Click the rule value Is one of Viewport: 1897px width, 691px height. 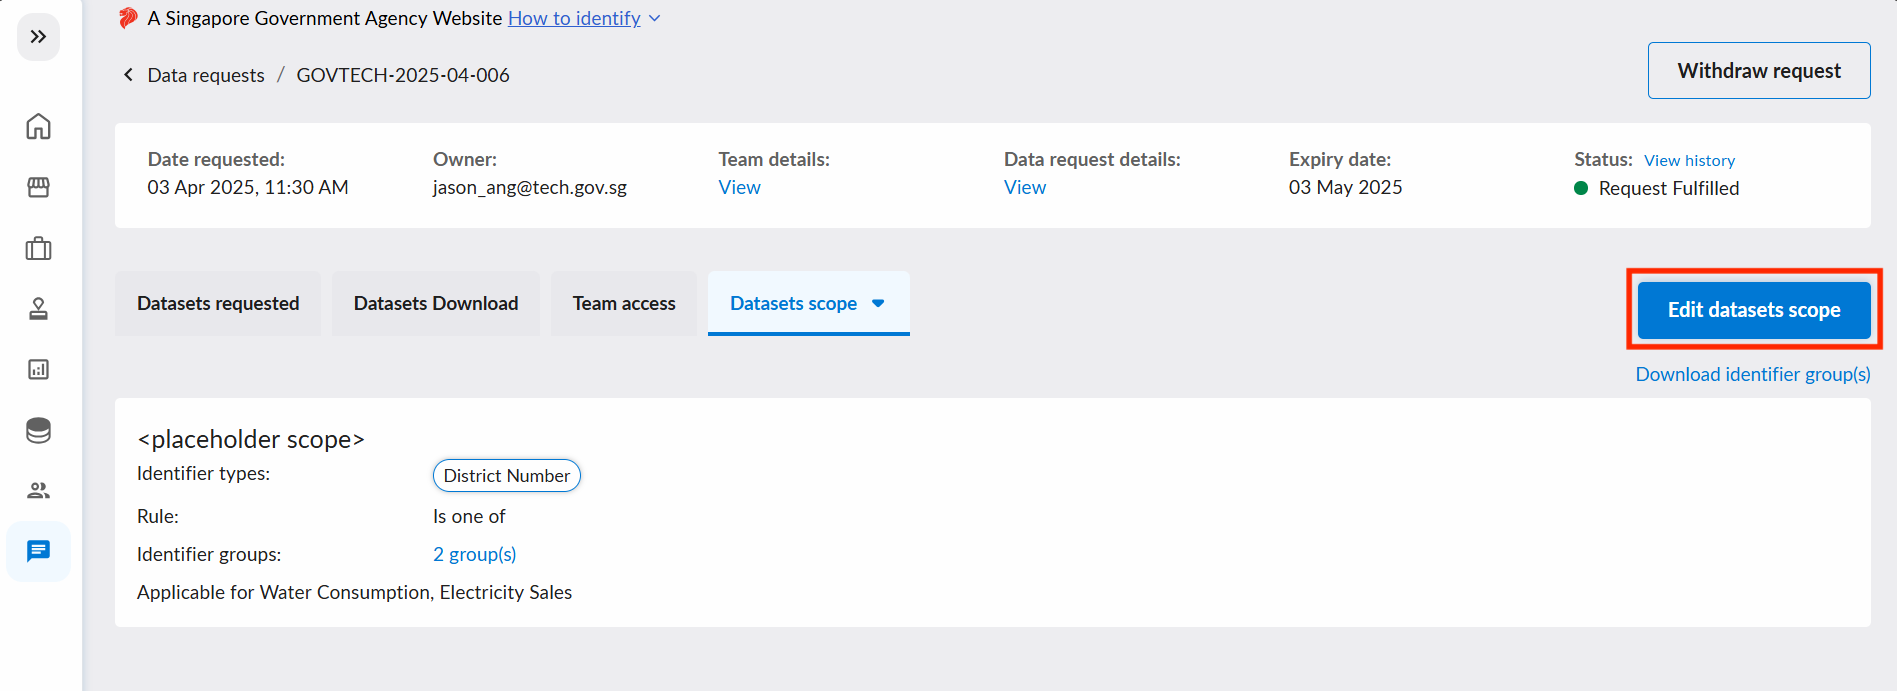[469, 516]
